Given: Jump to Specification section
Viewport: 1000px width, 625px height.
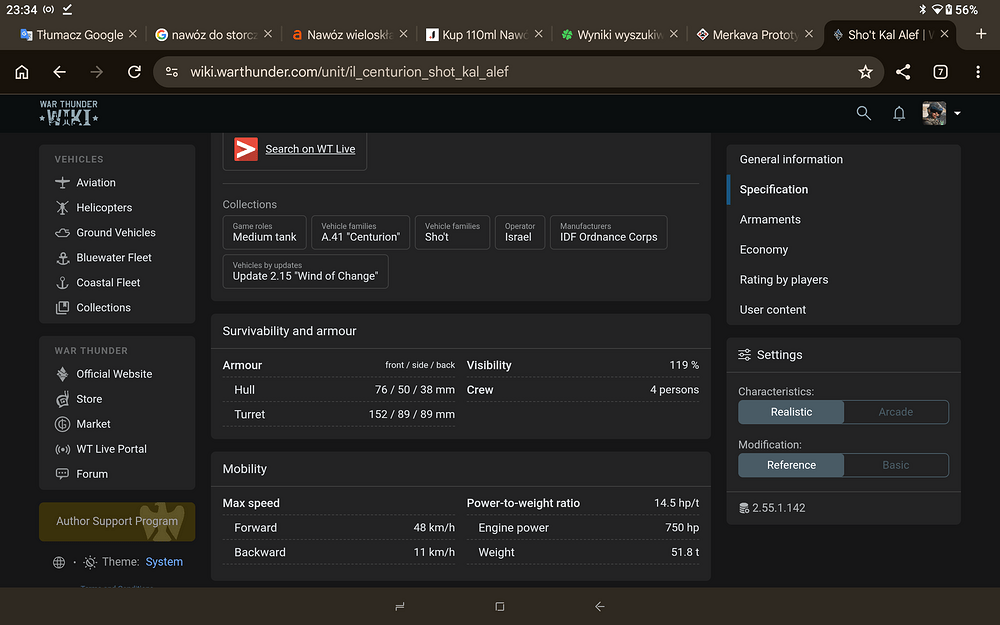Looking at the screenshot, I should click(x=774, y=189).
